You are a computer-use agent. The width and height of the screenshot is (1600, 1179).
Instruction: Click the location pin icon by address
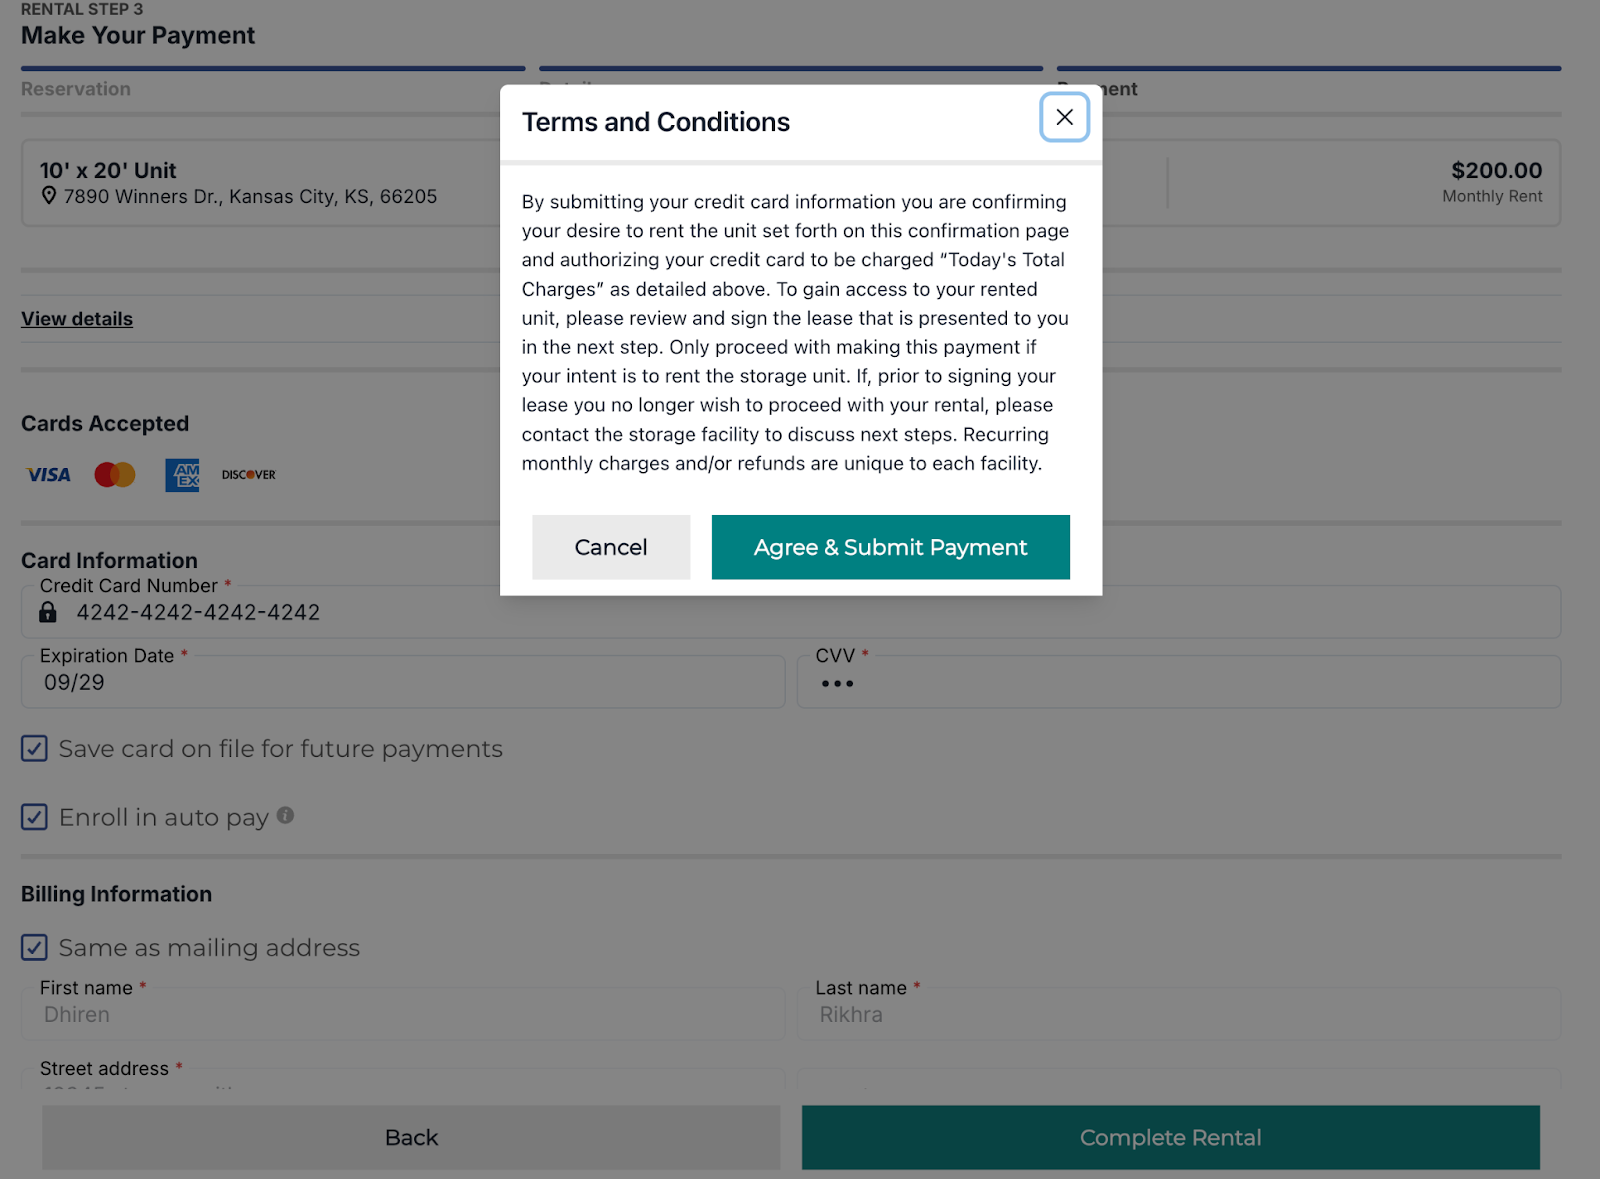49,196
